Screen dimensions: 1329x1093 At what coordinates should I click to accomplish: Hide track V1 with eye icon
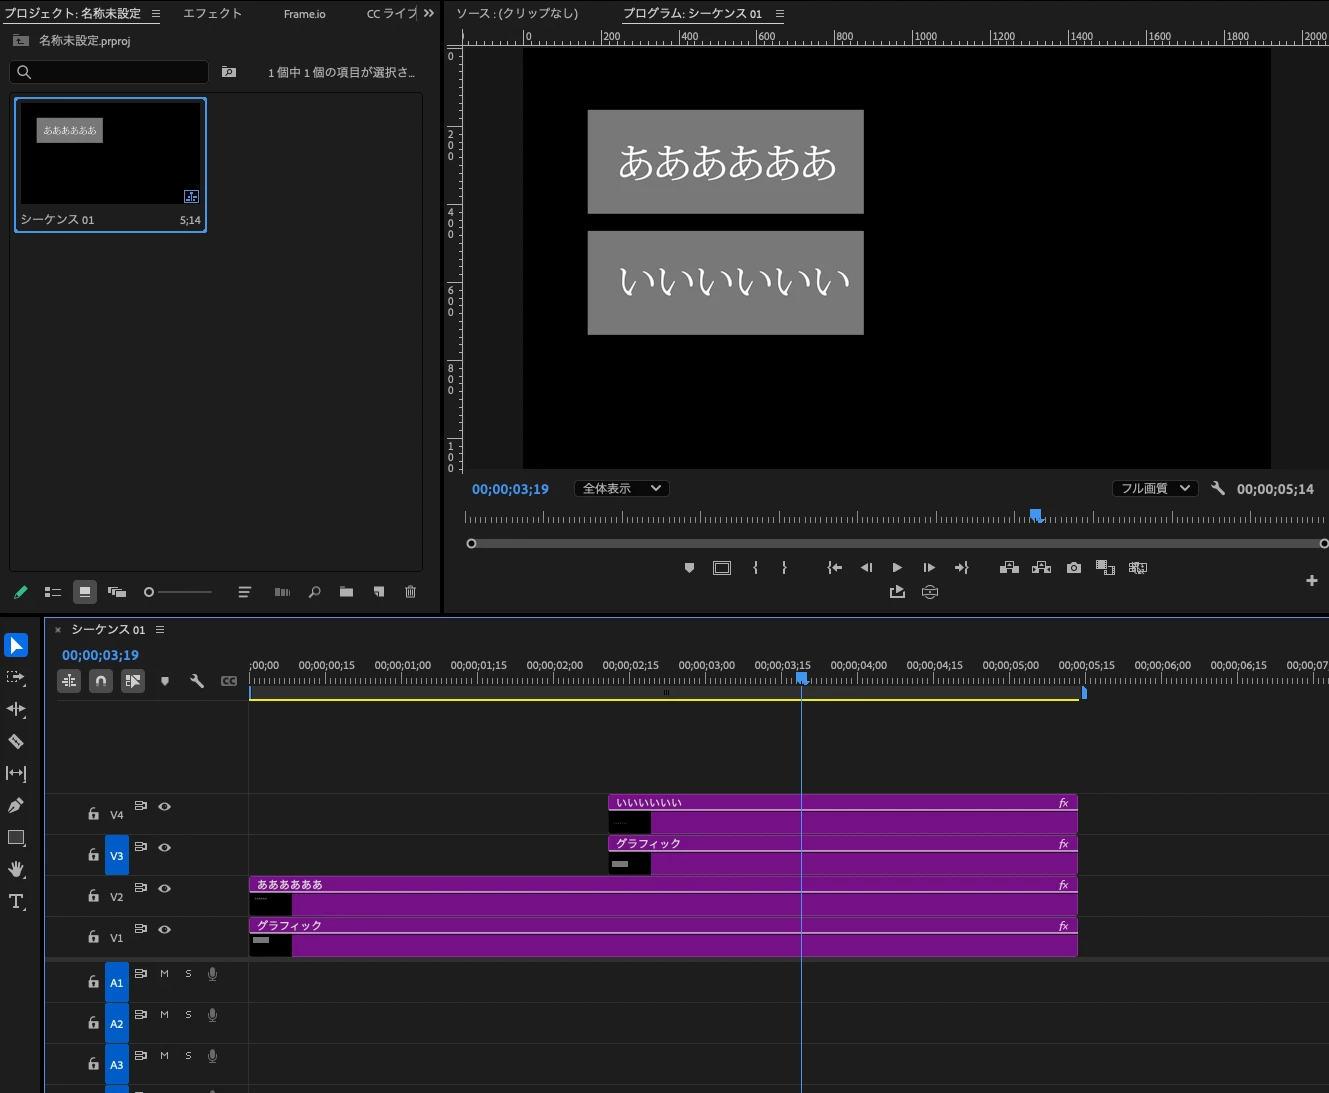coord(165,929)
